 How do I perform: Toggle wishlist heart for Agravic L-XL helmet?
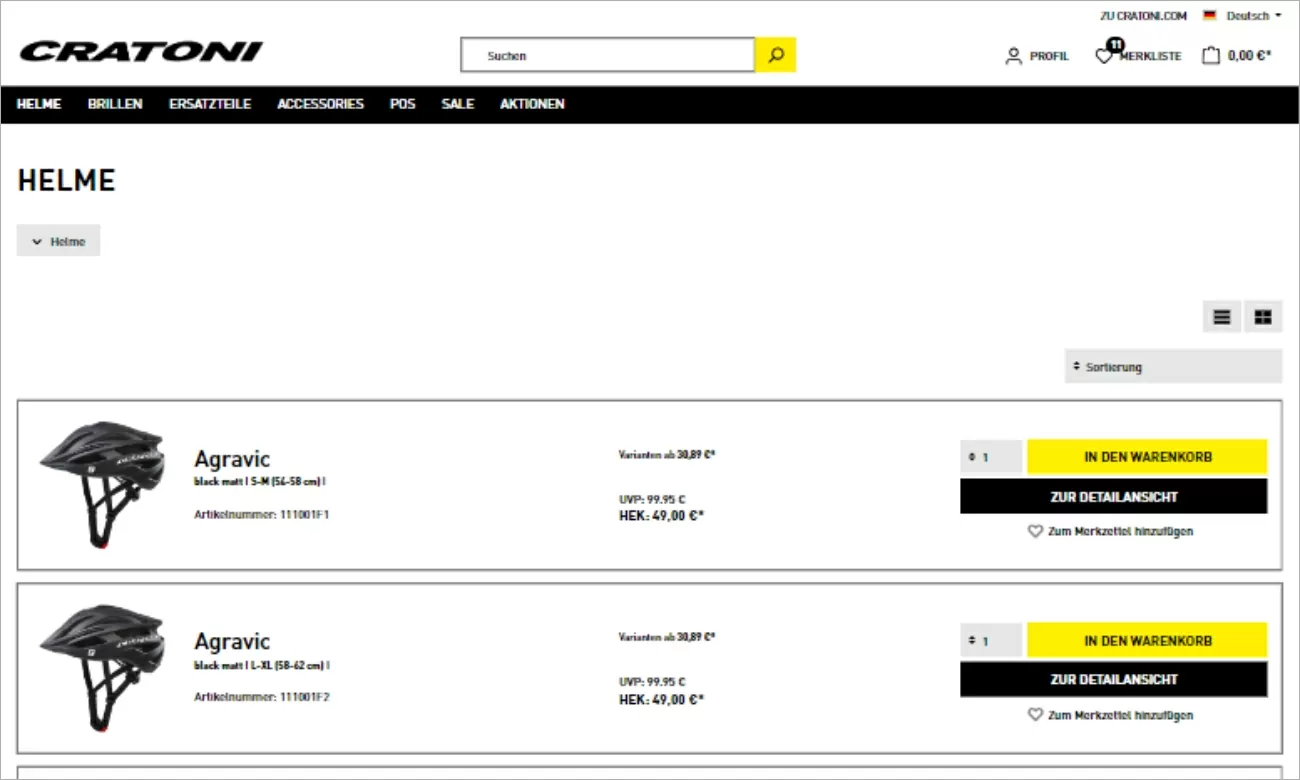(x=1035, y=714)
